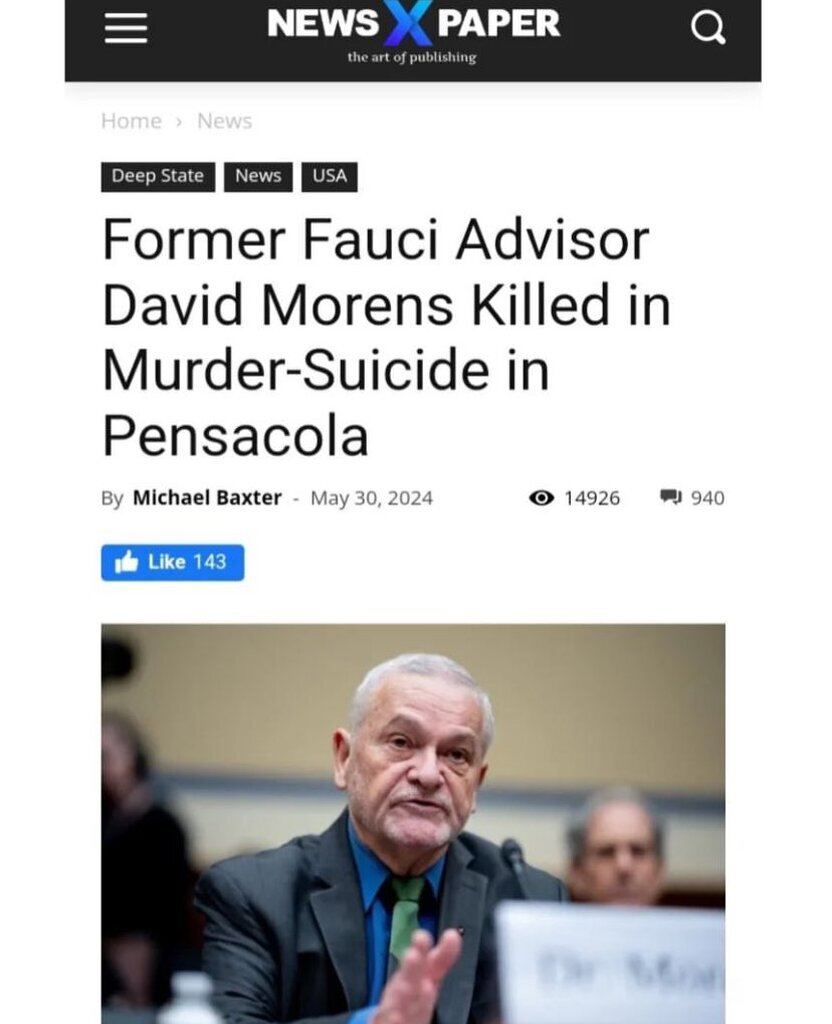Select the USA category tag

coord(329,176)
